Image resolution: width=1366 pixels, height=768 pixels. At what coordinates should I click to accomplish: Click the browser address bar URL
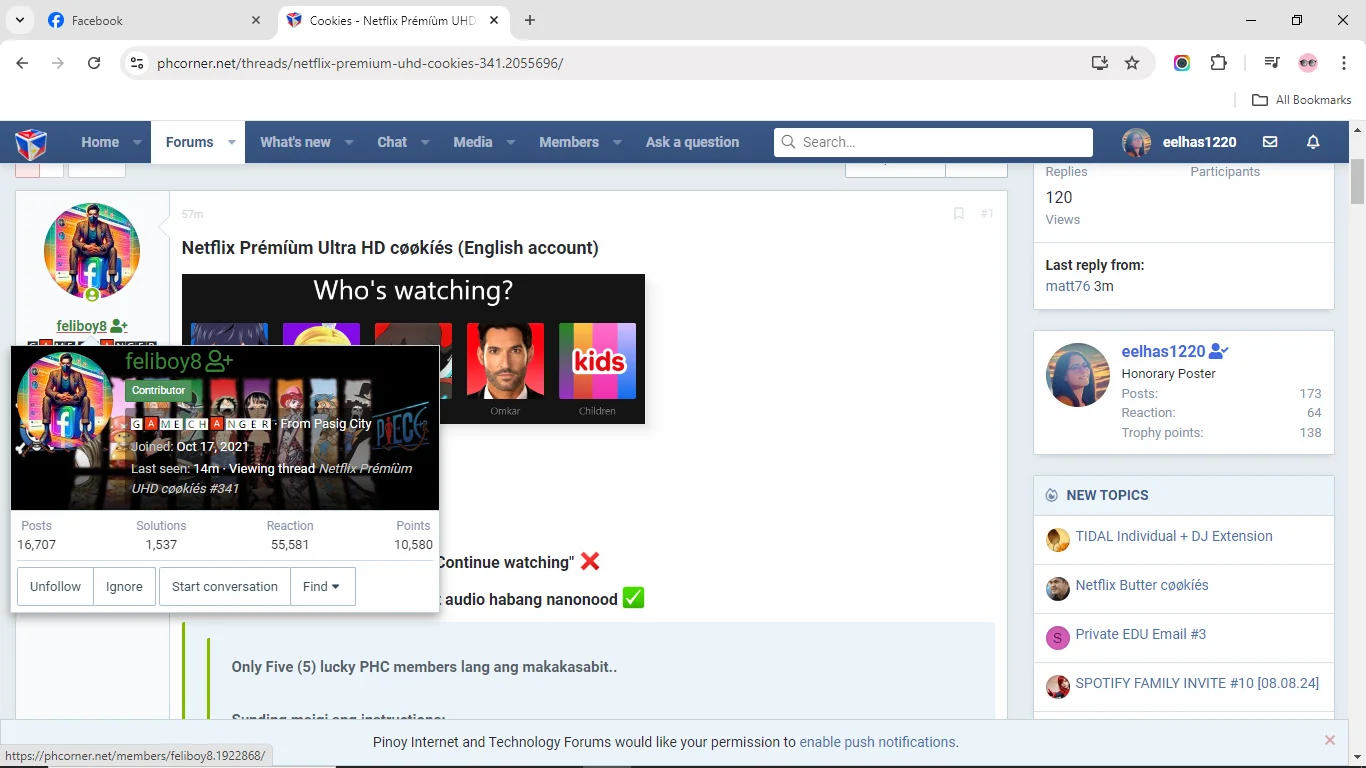click(360, 63)
